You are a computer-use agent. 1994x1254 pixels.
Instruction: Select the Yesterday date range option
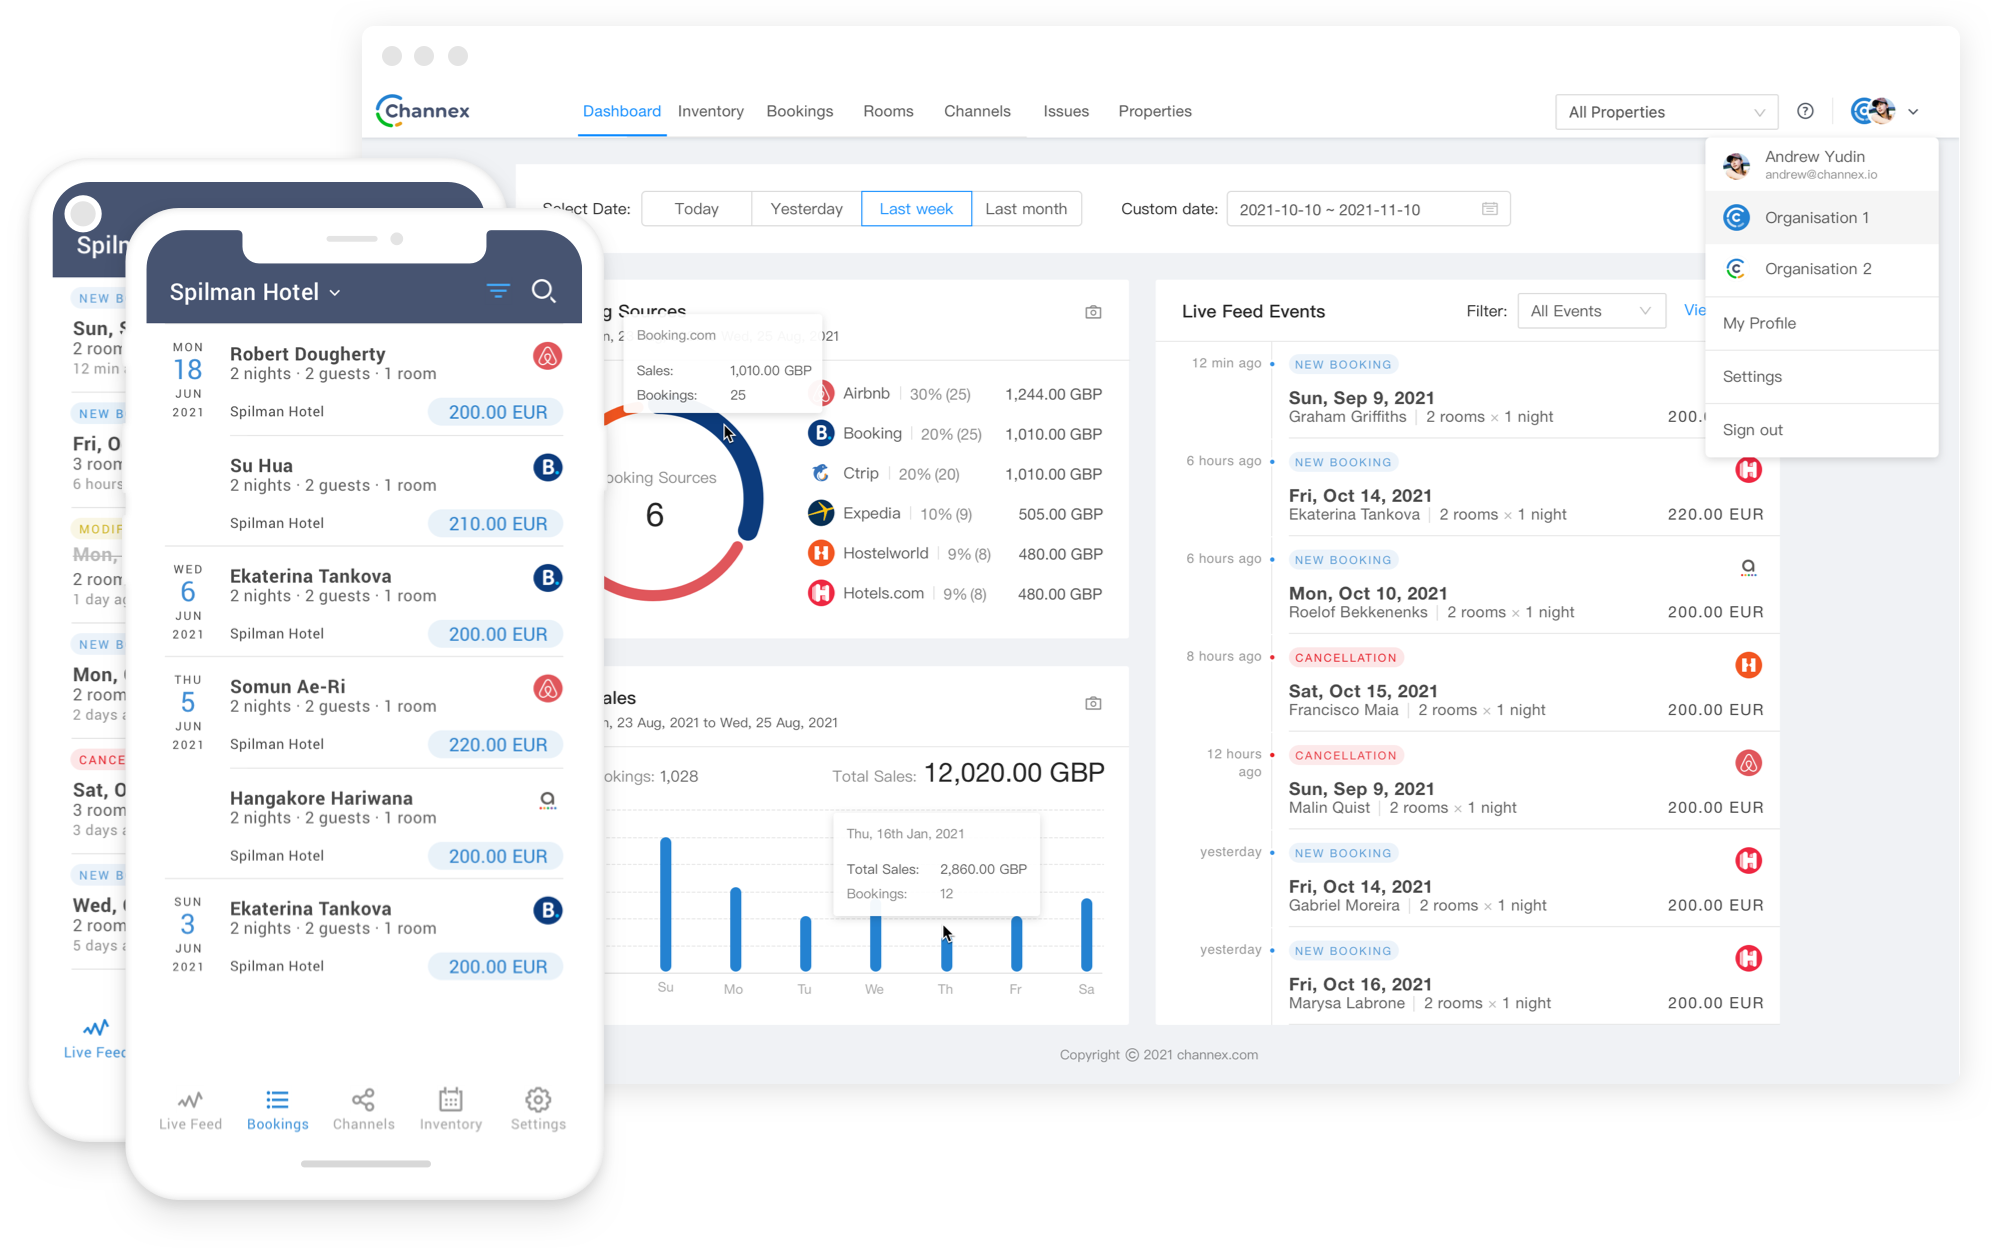(806, 208)
